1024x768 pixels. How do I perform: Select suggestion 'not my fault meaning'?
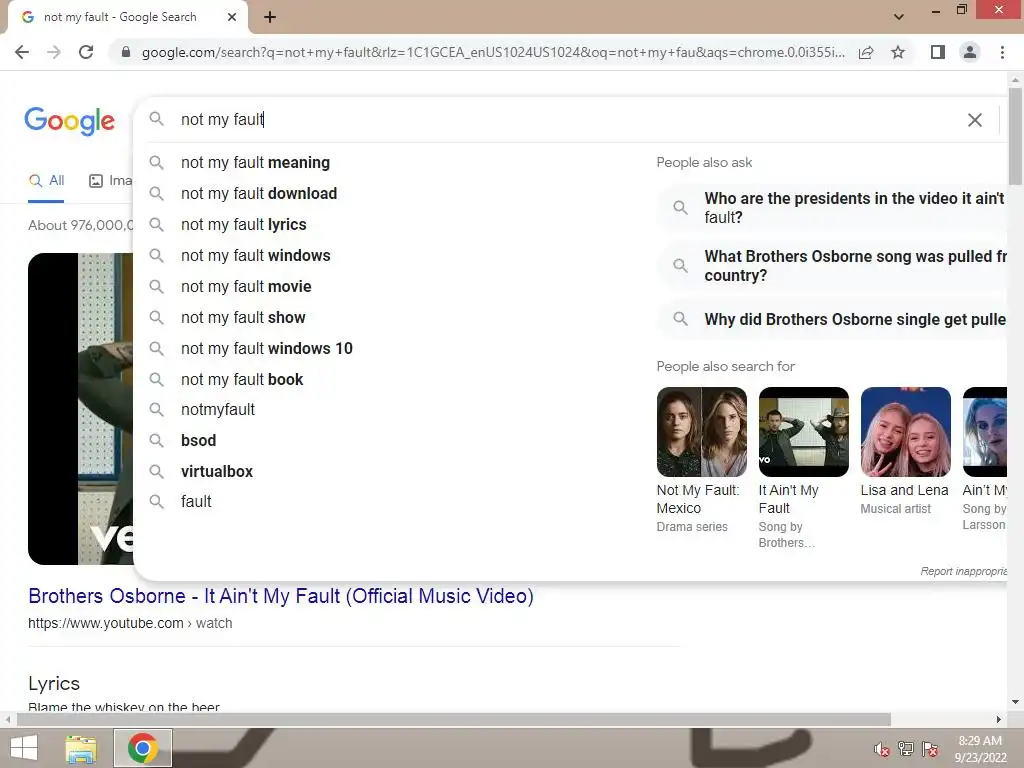(x=255, y=163)
